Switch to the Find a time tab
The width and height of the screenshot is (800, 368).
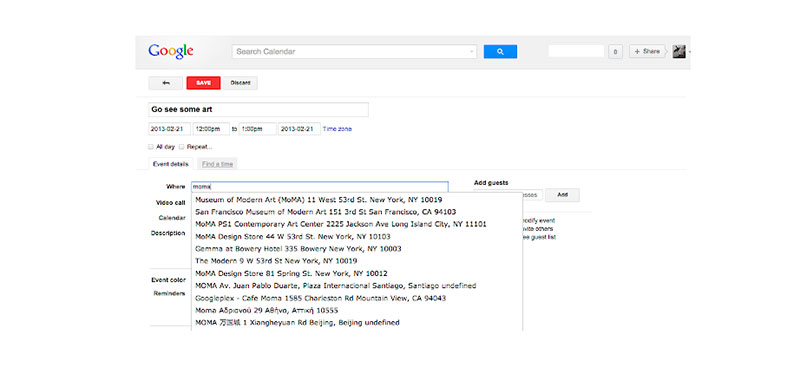point(217,164)
